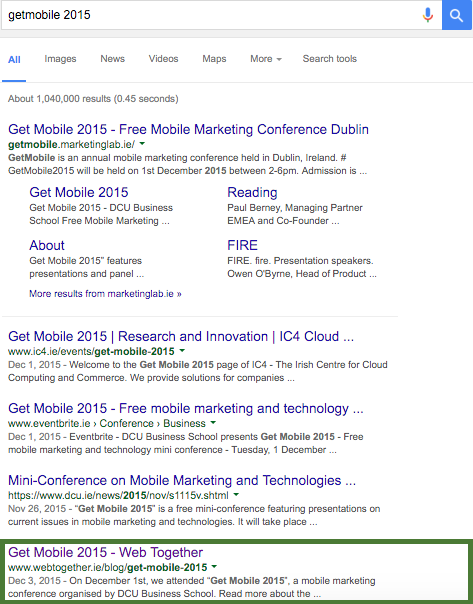
Task: Open Search tools options
Action: pos(330,59)
